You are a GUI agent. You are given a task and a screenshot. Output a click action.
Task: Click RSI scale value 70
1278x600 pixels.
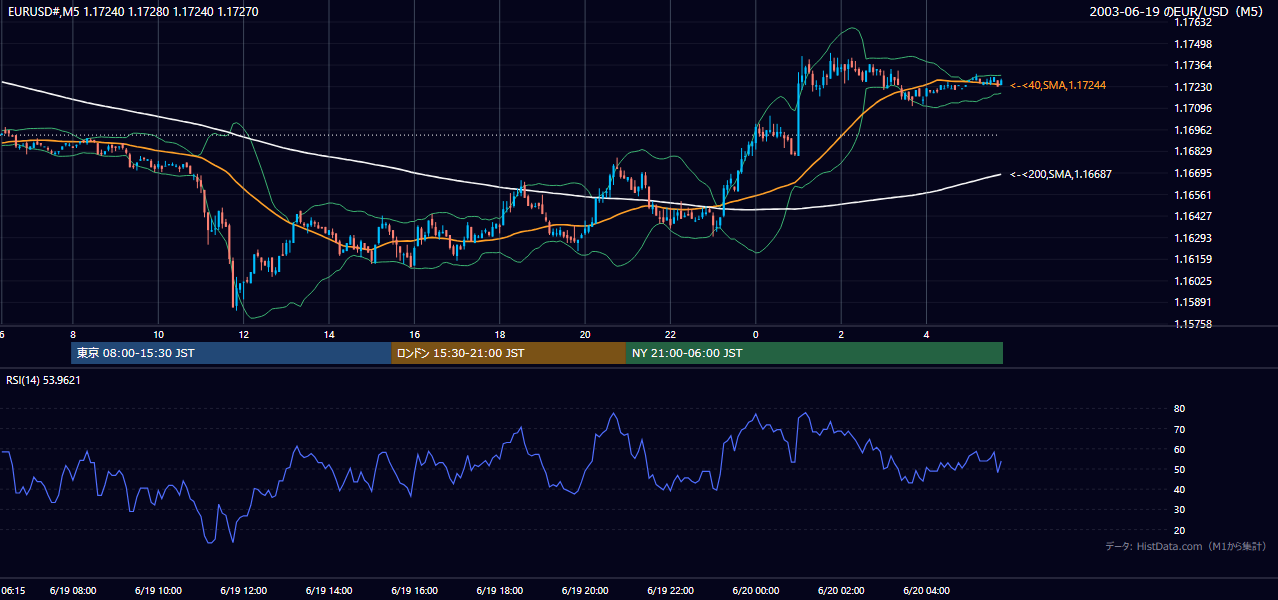point(1180,429)
